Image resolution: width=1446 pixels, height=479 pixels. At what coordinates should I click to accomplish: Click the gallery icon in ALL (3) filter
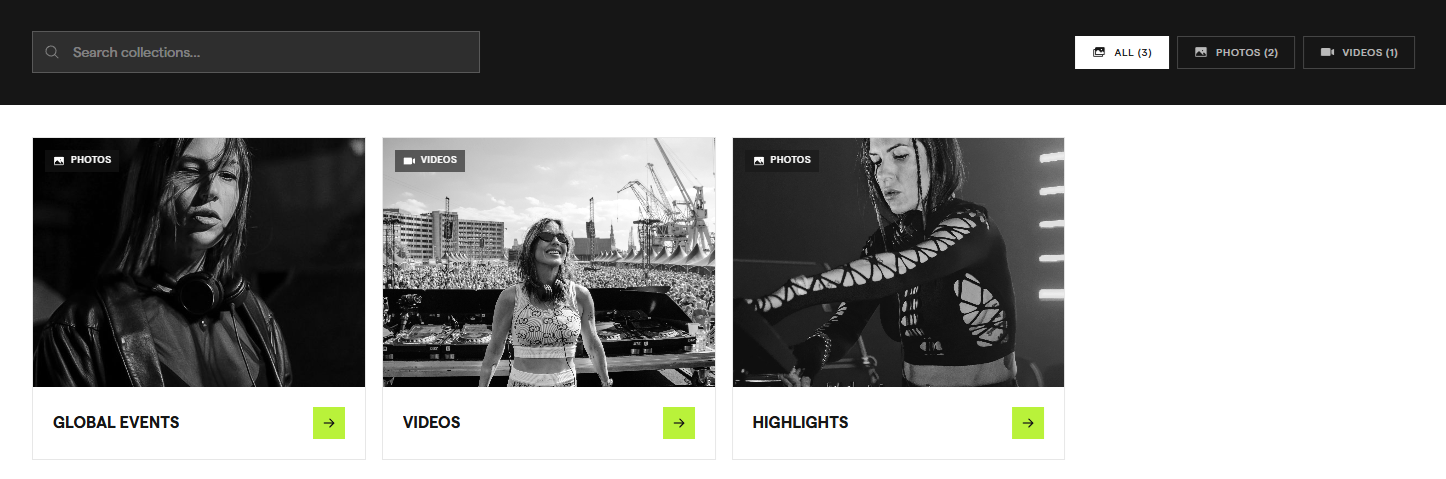pos(1099,52)
